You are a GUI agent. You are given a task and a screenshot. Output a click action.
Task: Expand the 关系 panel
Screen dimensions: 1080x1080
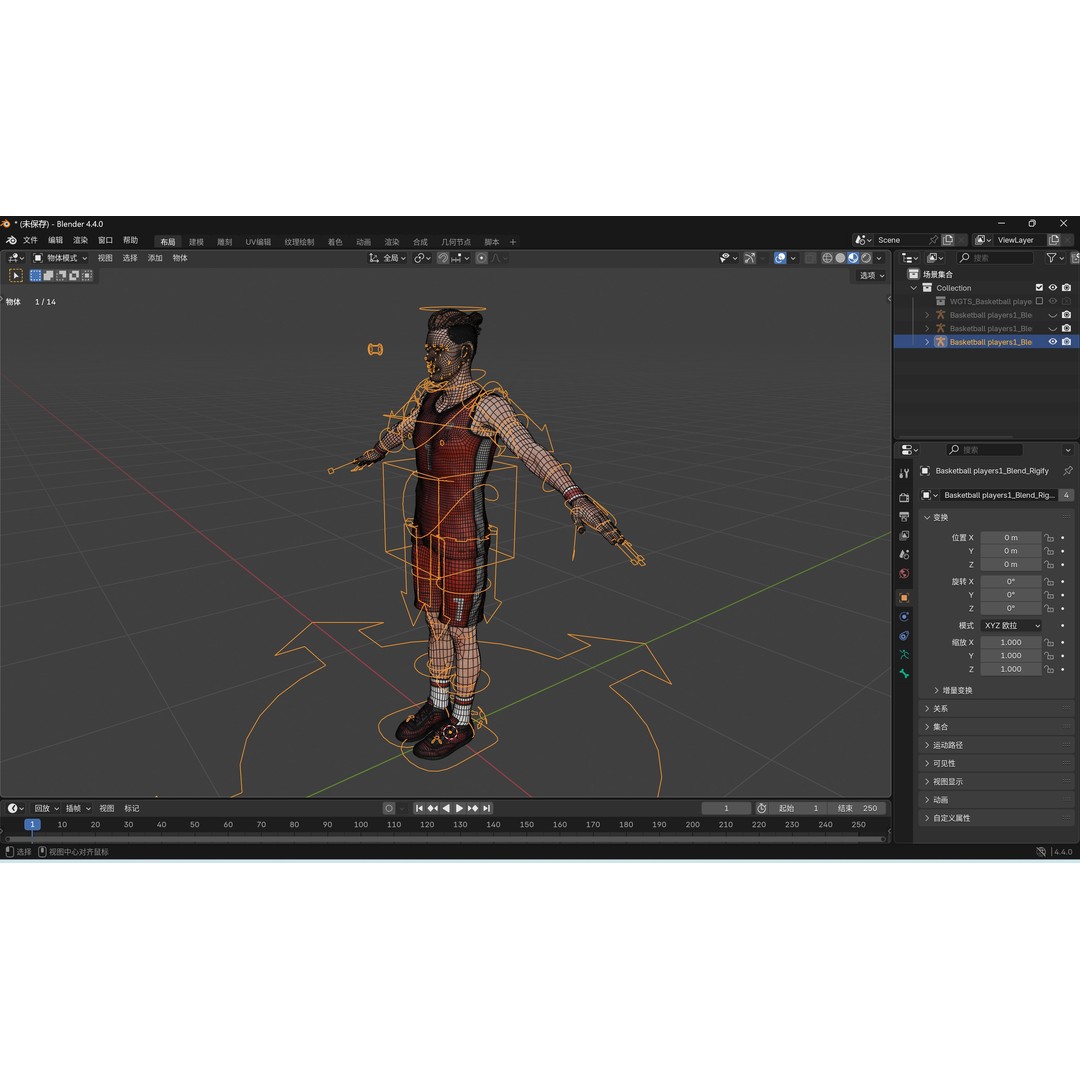pos(997,709)
